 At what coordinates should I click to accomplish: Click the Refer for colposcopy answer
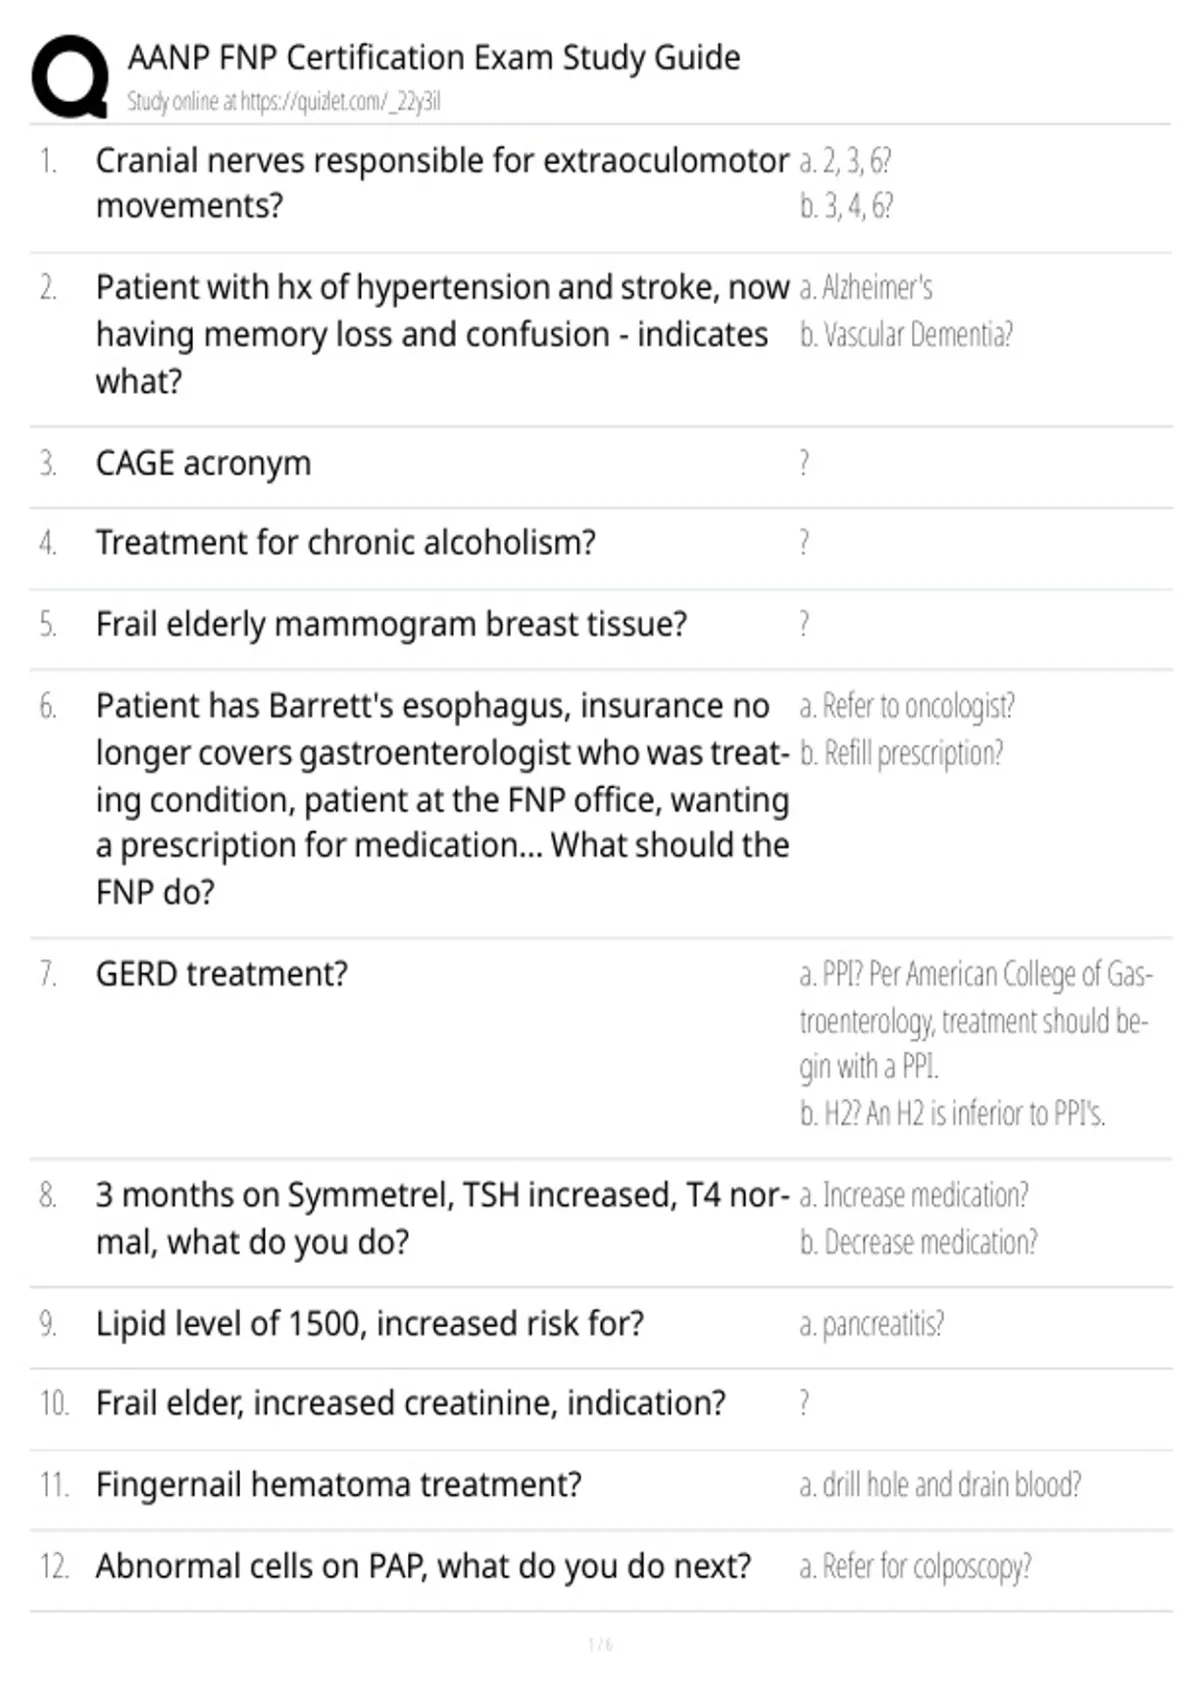[915, 1566]
